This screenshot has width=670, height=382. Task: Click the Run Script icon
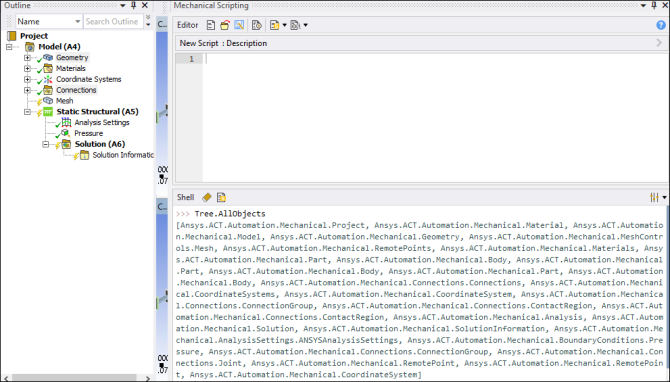coord(256,25)
